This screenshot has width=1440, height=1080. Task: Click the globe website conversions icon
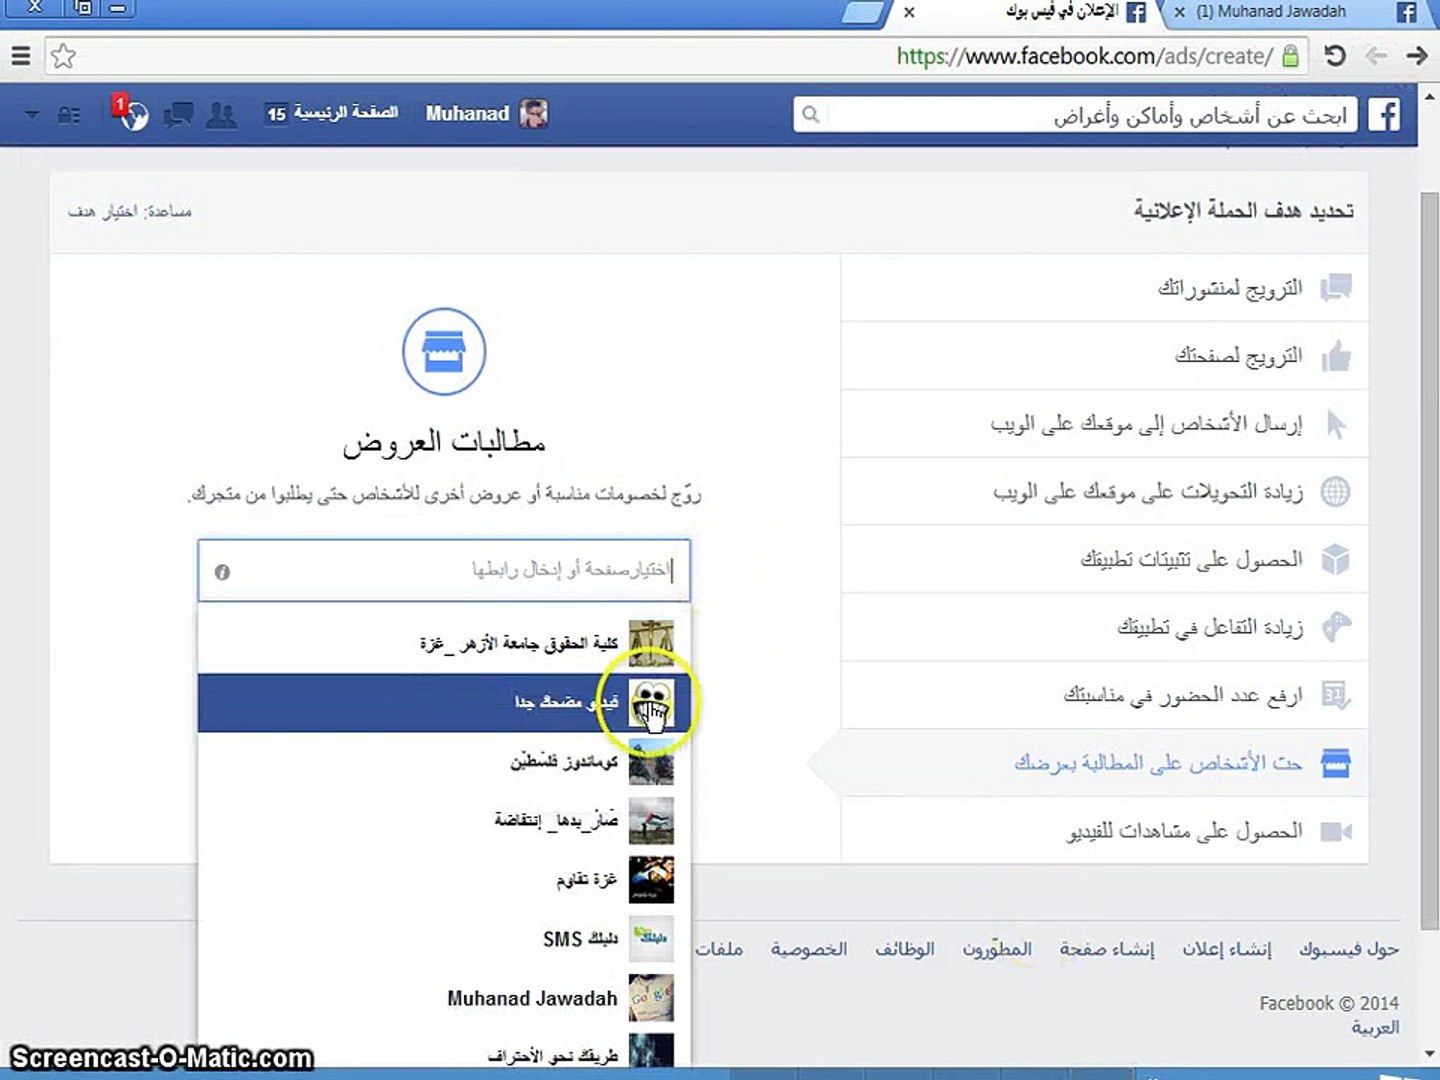pyautogui.click(x=1336, y=492)
